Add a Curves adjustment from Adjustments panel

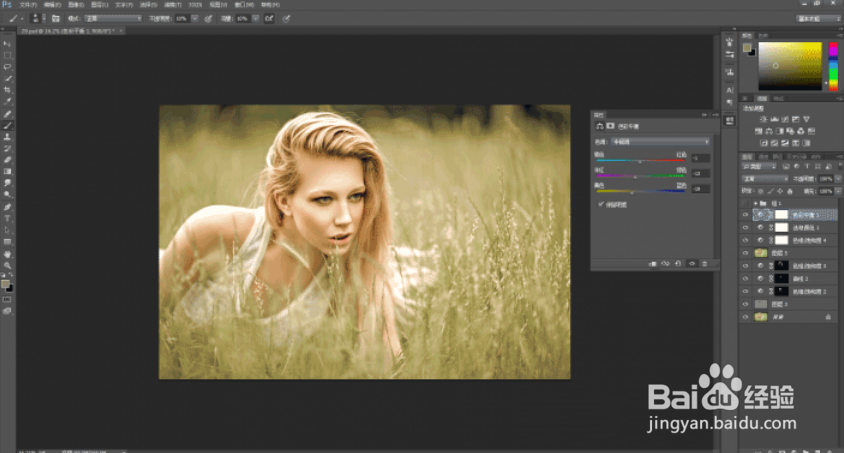tap(785, 119)
